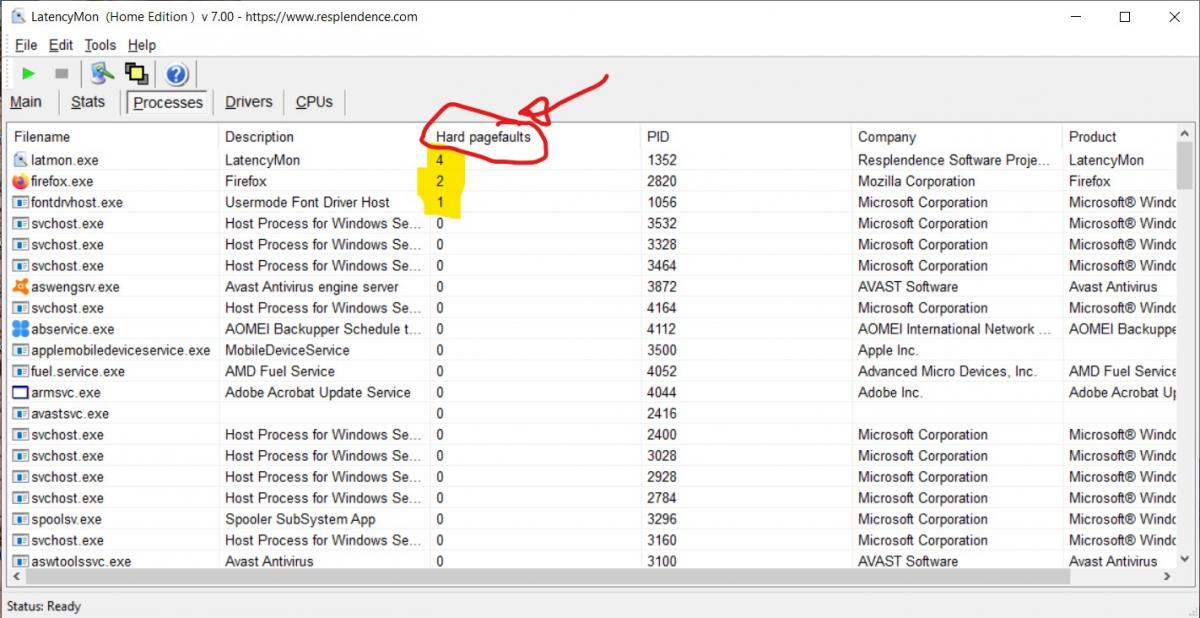Screen dimensions: 1200x618
Task: Click the hard pagefaults value 4
Action: pyautogui.click(x=439, y=160)
